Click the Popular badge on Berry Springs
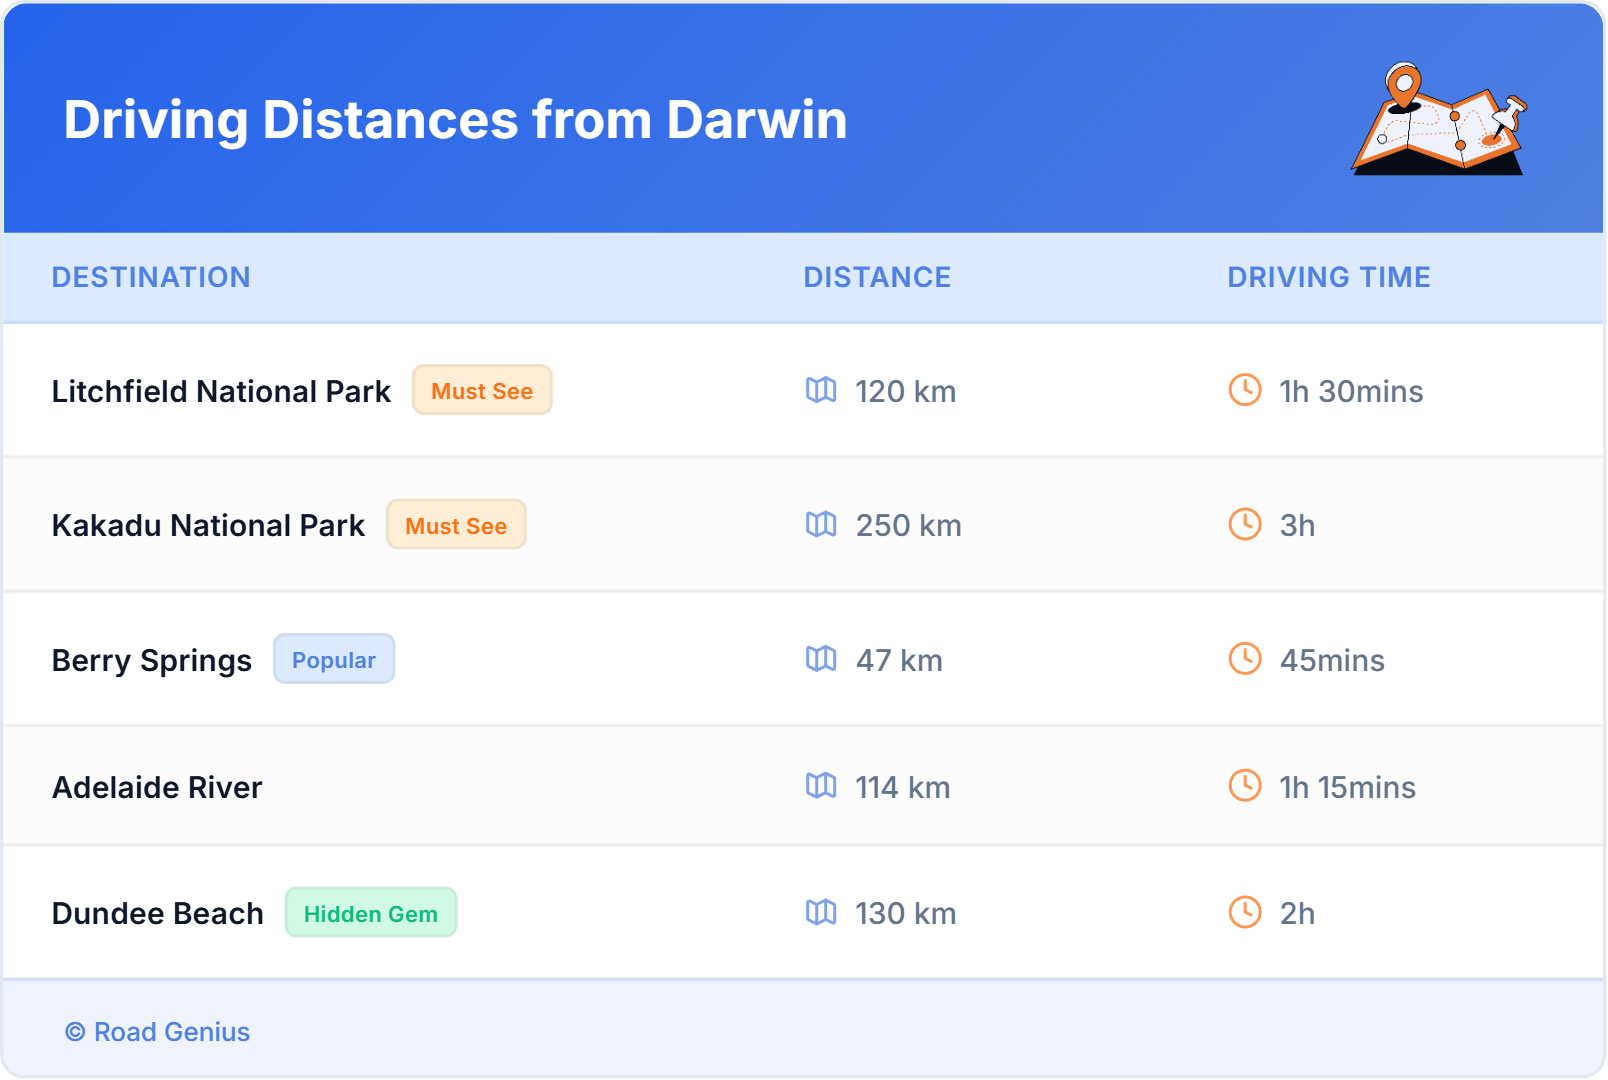Viewport: 1608px width, 1080px height. (x=334, y=660)
